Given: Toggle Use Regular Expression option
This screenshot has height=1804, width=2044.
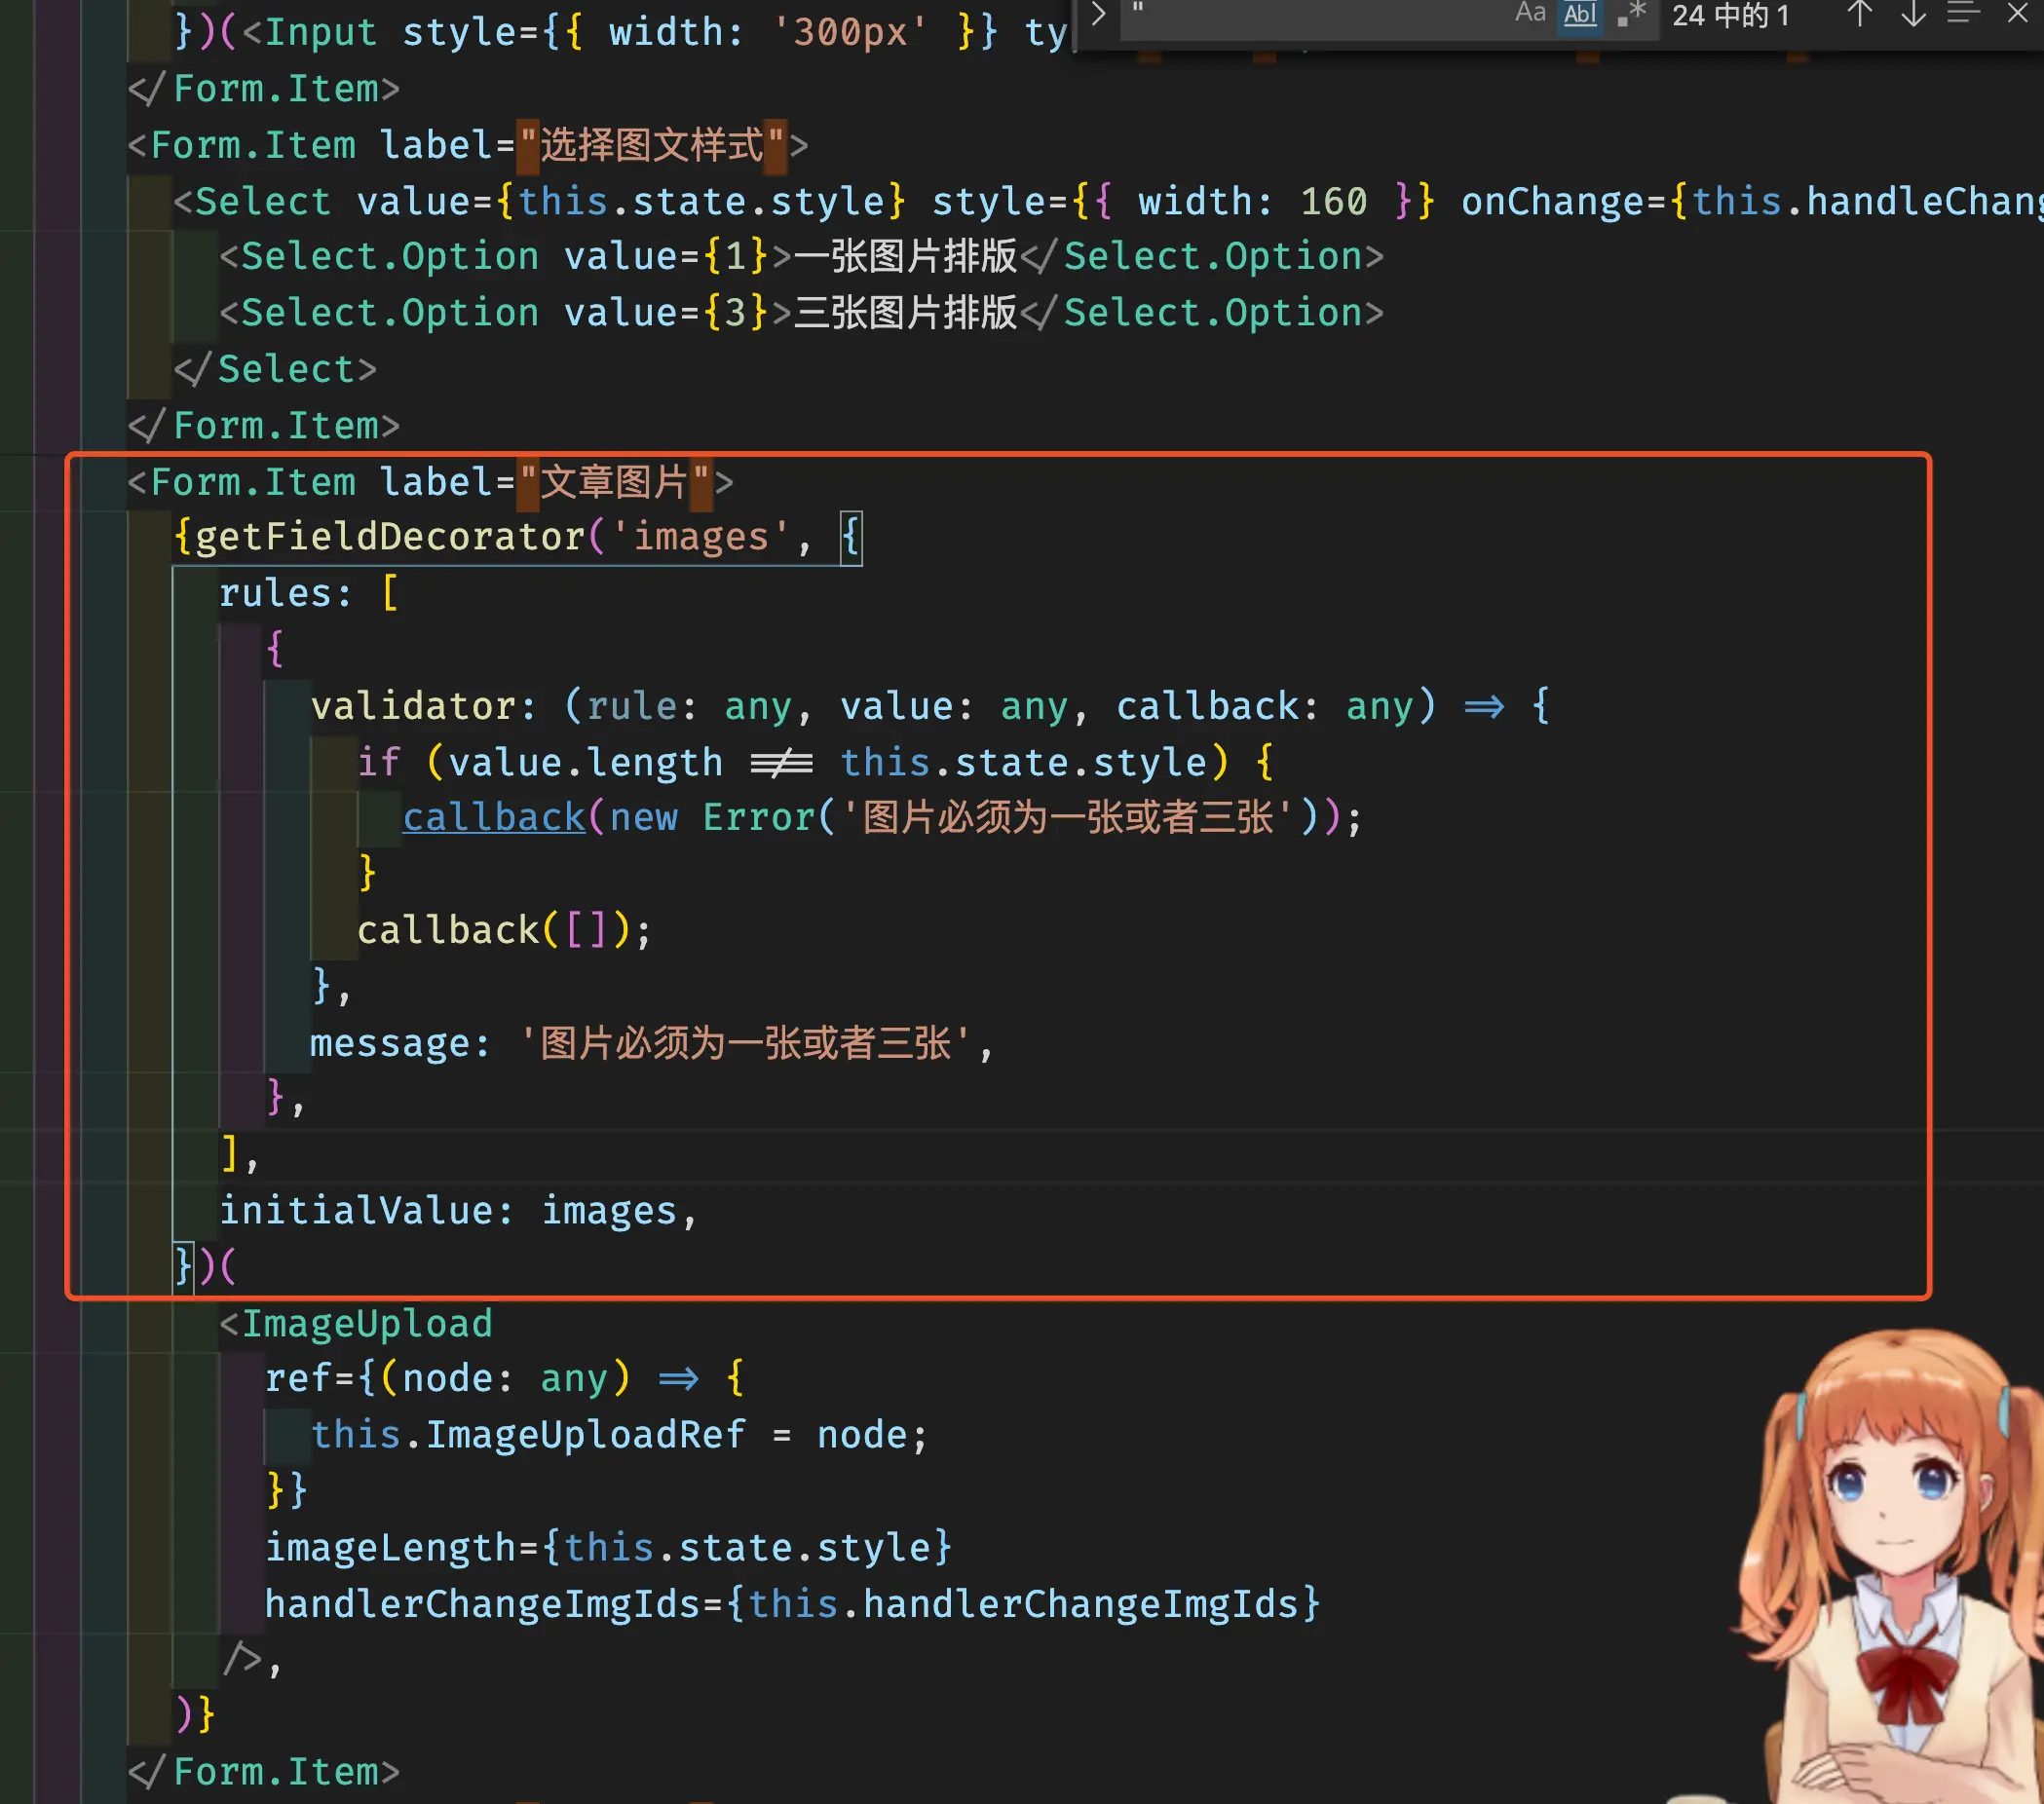Looking at the screenshot, I should coord(1630,14).
